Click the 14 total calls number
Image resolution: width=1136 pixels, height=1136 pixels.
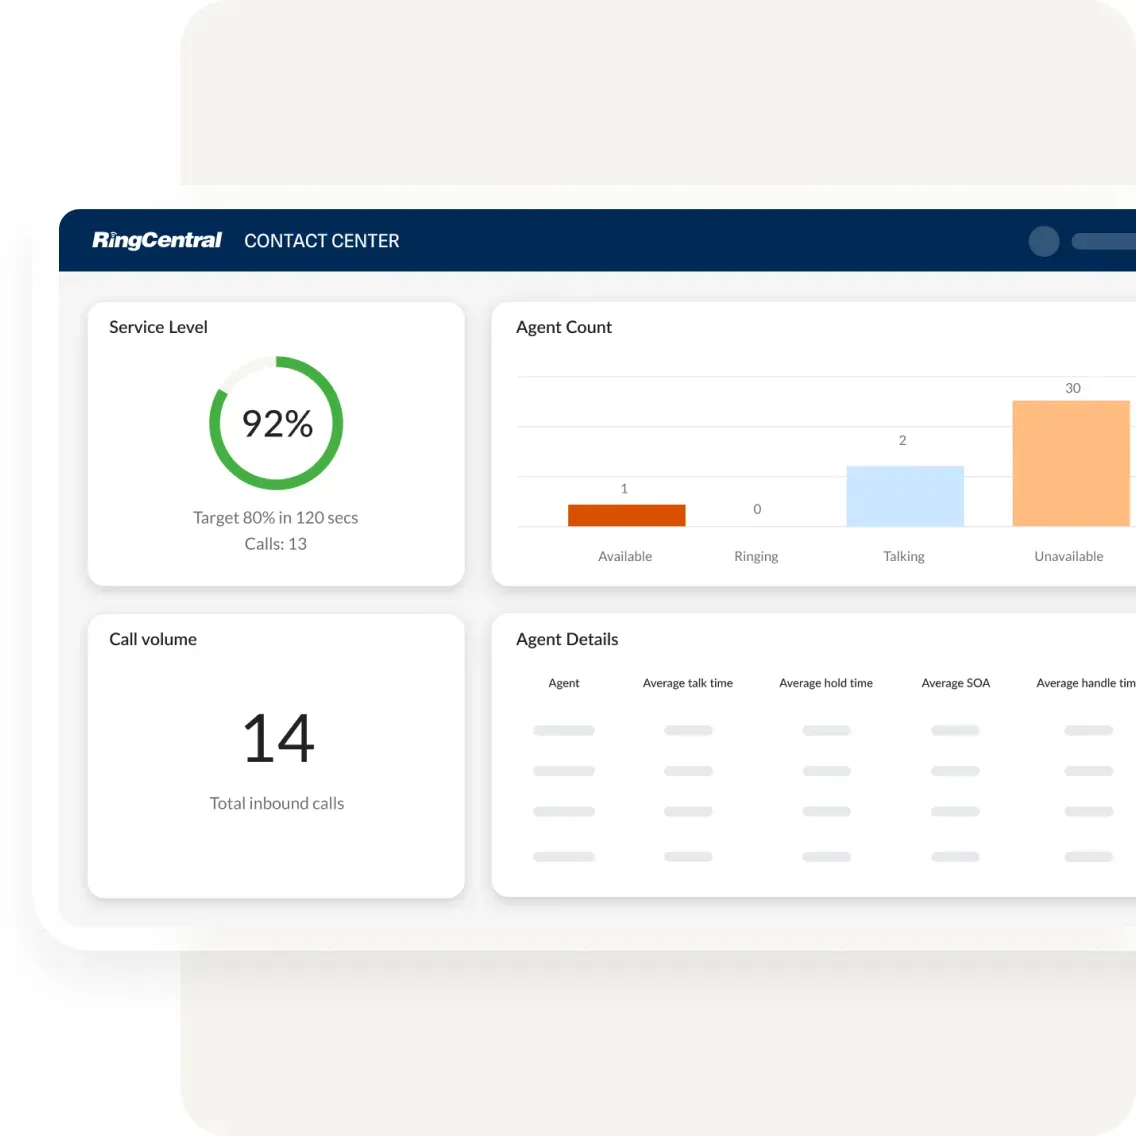(278, 738)
